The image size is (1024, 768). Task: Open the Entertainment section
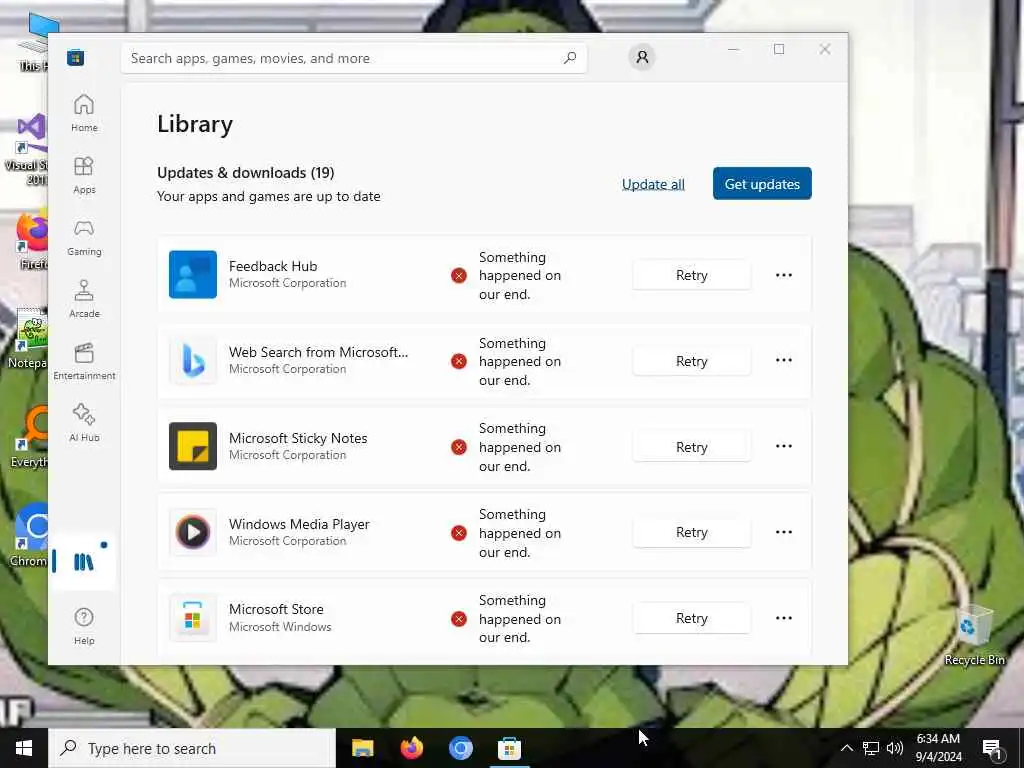pyautogui.click(x=84, y=361)
